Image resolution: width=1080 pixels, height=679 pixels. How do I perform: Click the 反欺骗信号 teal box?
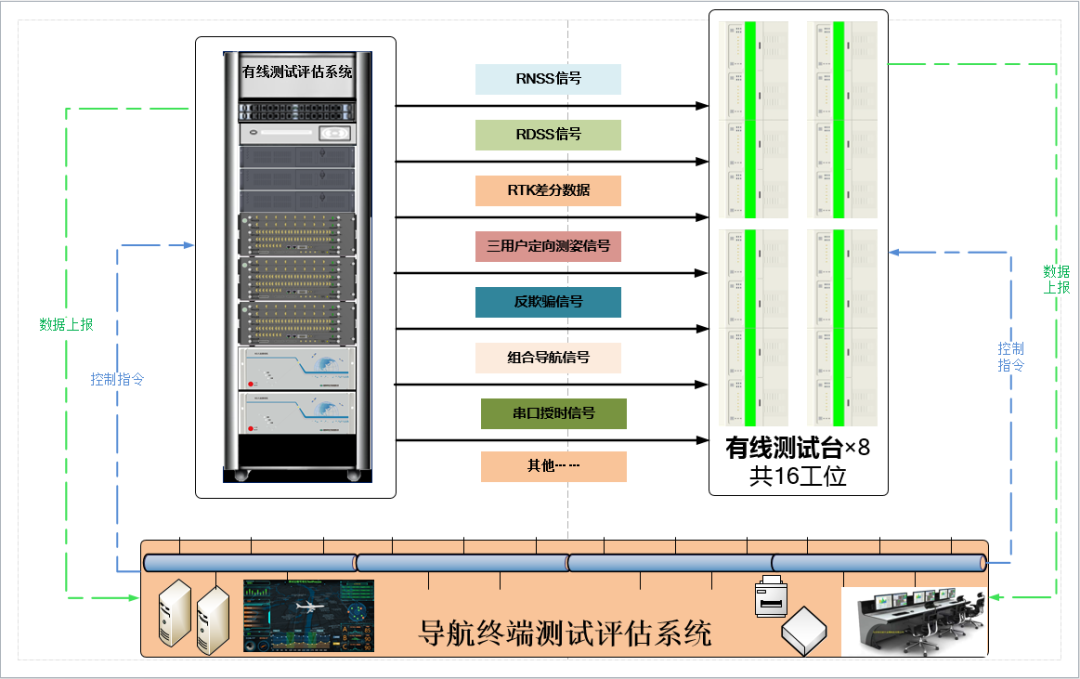[548, 302]
